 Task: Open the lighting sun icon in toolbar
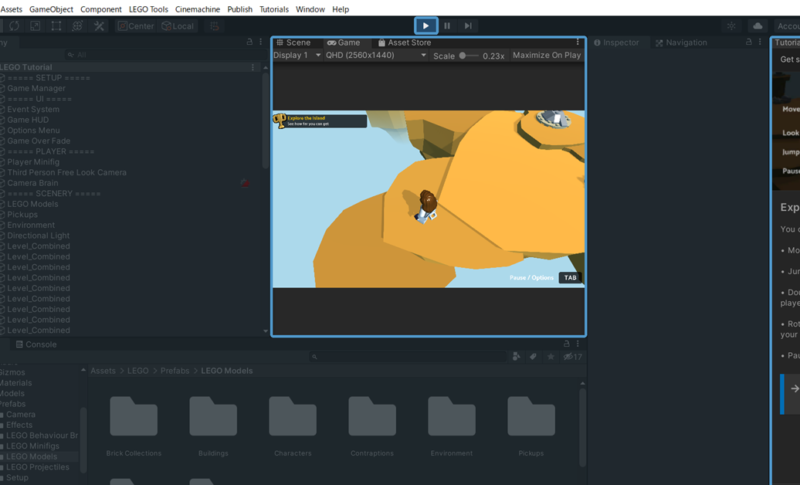[732, 26]
